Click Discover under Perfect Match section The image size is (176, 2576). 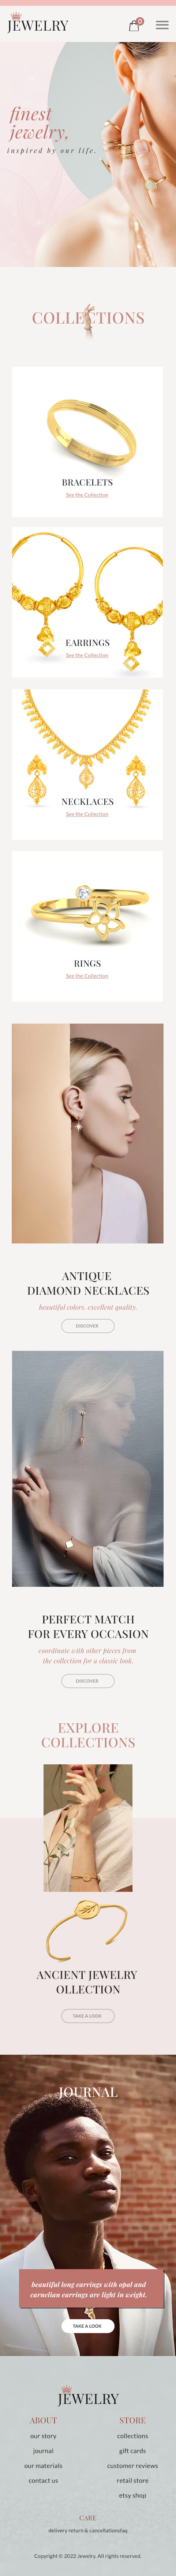tap(88, 1681)
